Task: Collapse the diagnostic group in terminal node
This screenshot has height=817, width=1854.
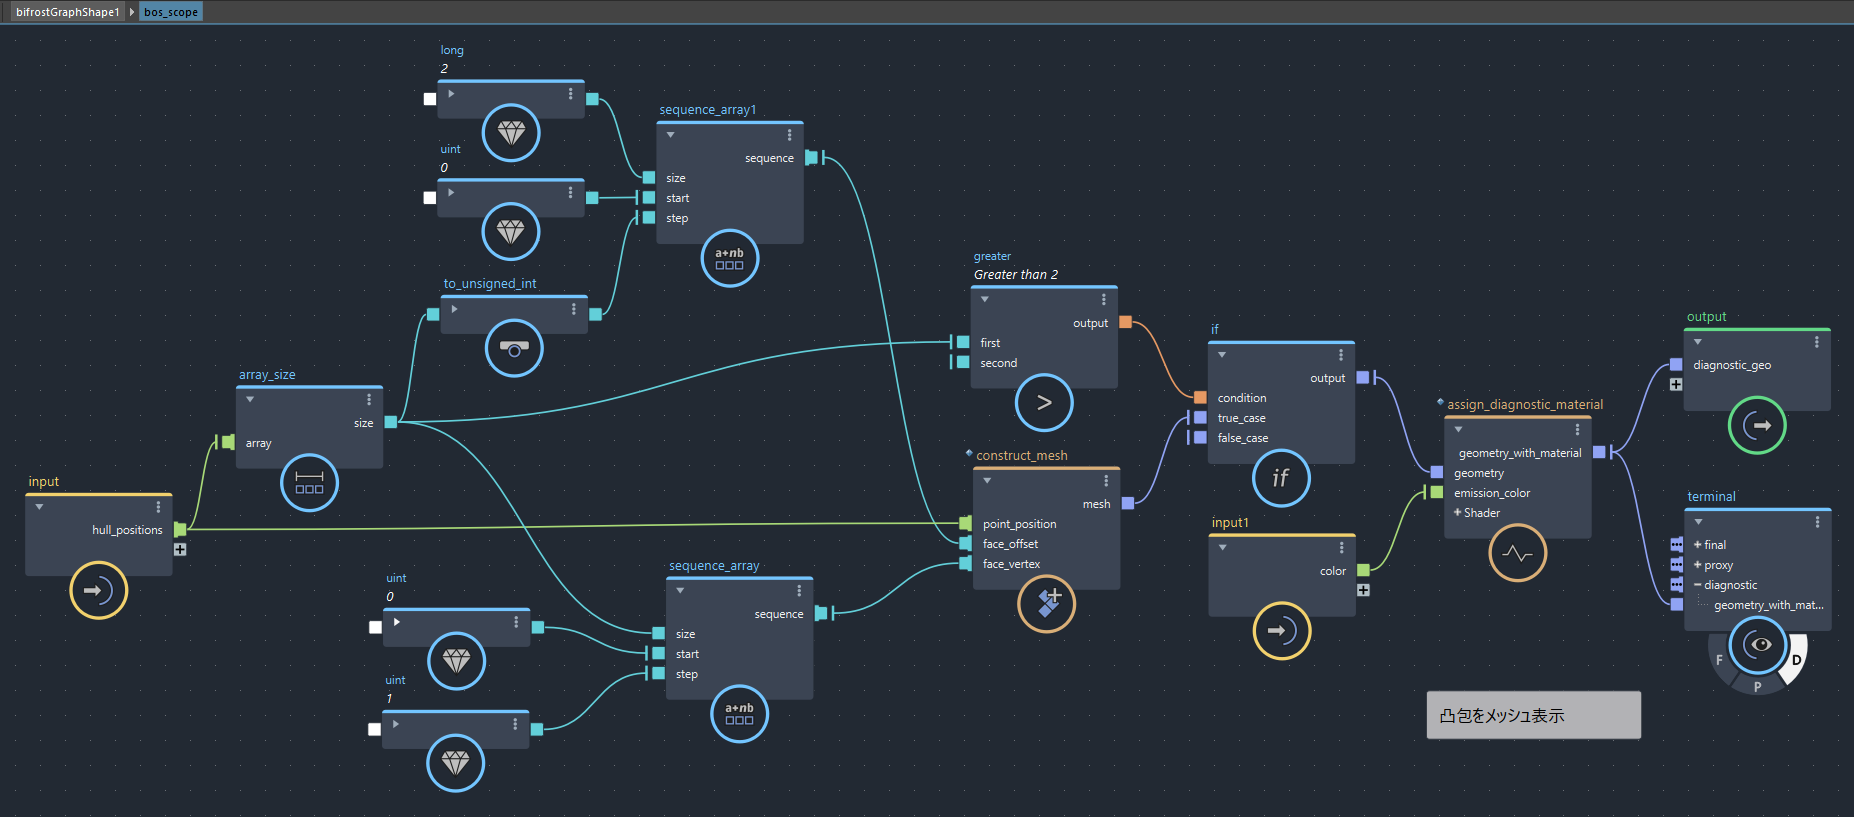Action: [x=1697, y=585]
